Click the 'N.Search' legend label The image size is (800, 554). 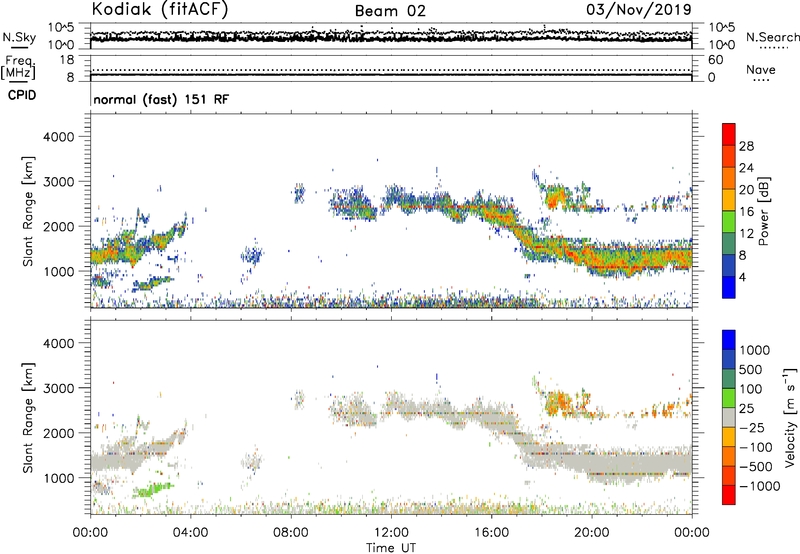[x=772, y=37]
